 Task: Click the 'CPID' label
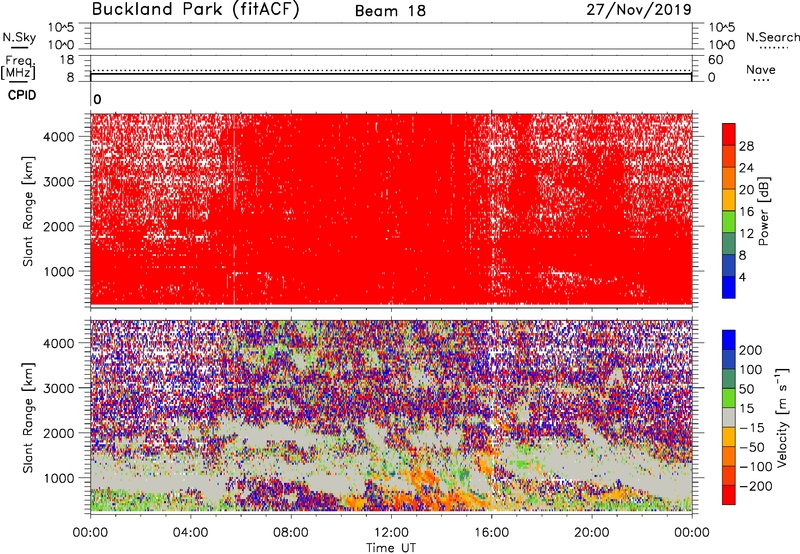pos(22,95)
